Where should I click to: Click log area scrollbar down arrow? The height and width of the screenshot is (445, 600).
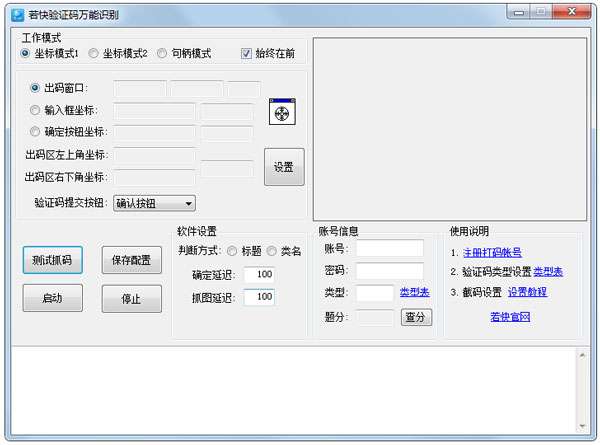(x=582, y=426)
